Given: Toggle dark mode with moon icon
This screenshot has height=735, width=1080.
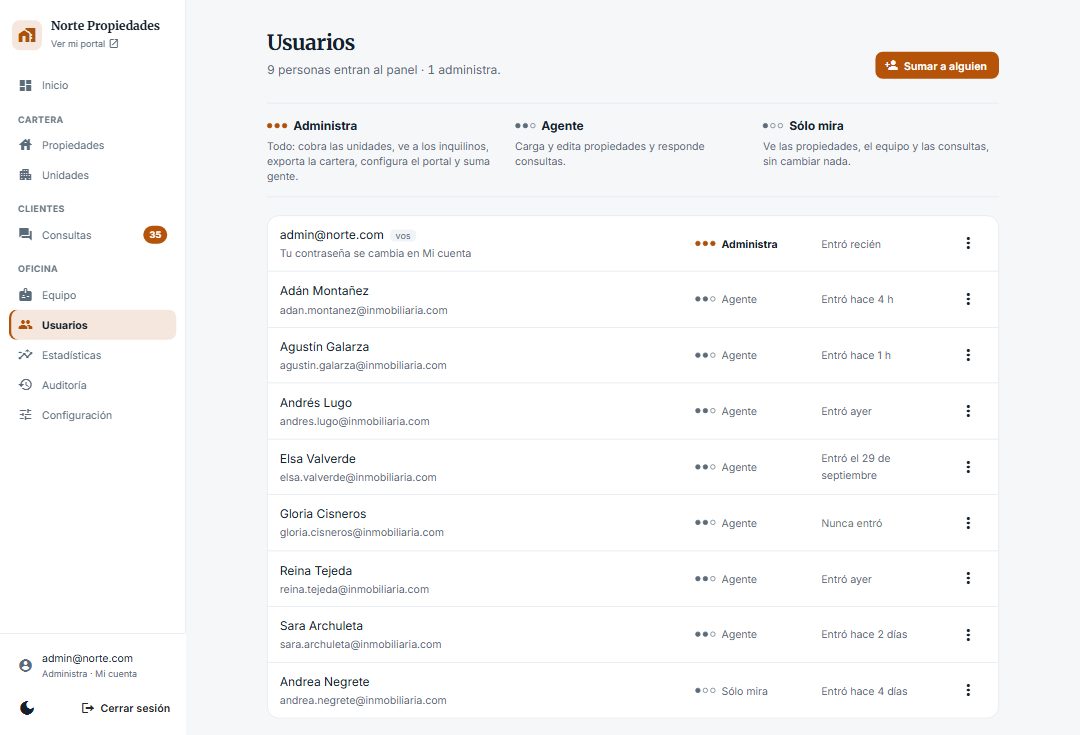Looking at the screenshot, I should point(27,708).
